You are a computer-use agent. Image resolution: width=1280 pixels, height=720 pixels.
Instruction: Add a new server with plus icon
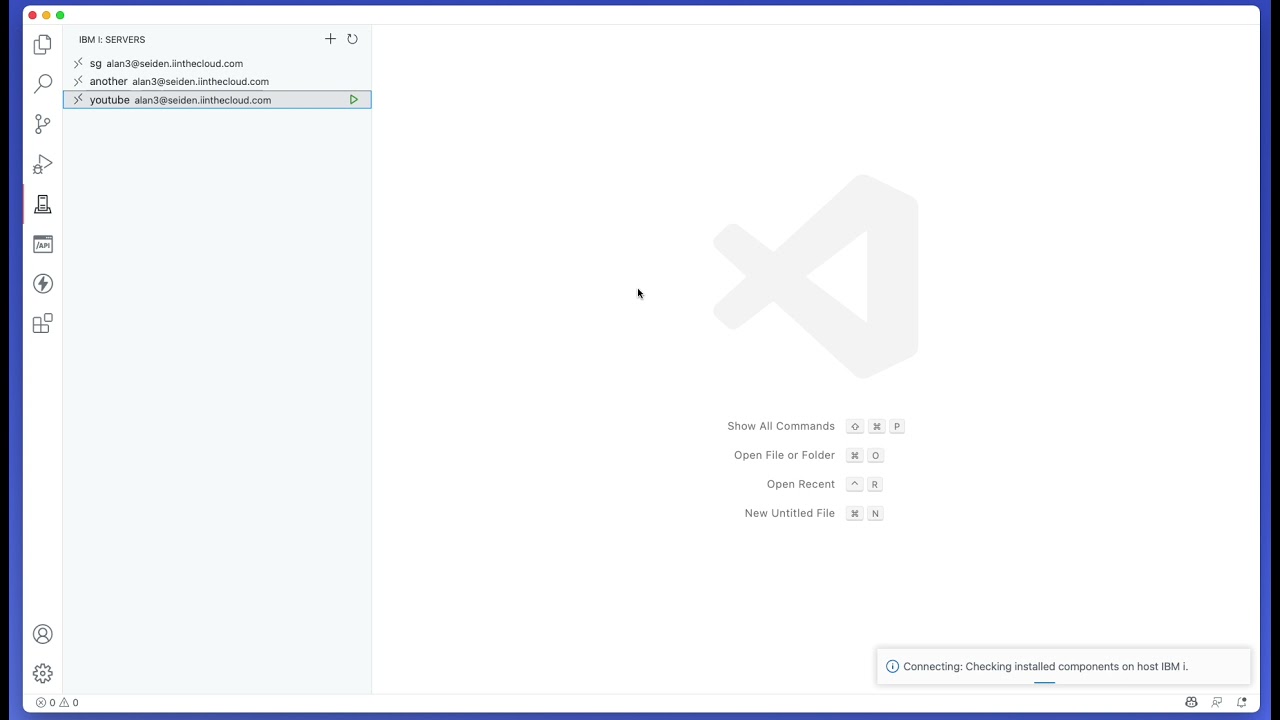pos(330,39)
